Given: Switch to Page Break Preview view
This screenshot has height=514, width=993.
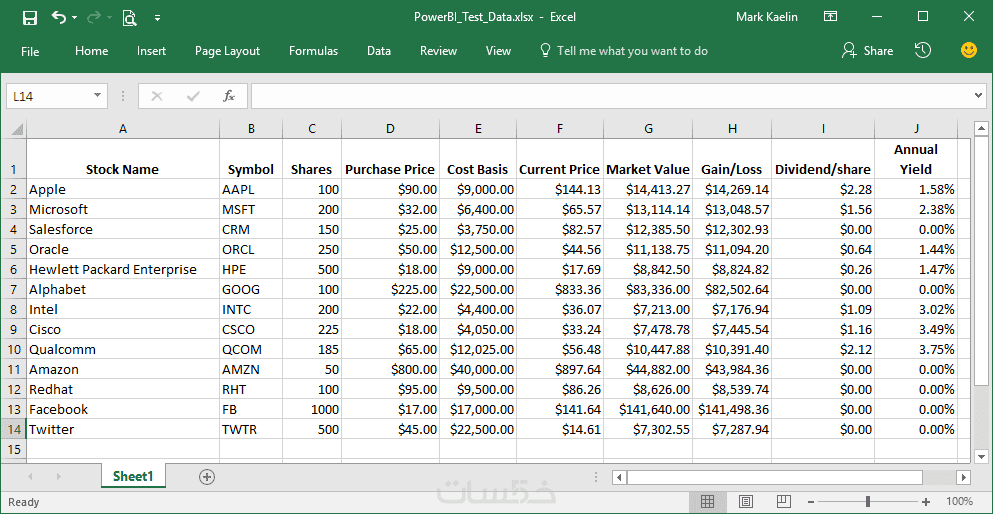Looking at the screenshot, I should [778, 501].
